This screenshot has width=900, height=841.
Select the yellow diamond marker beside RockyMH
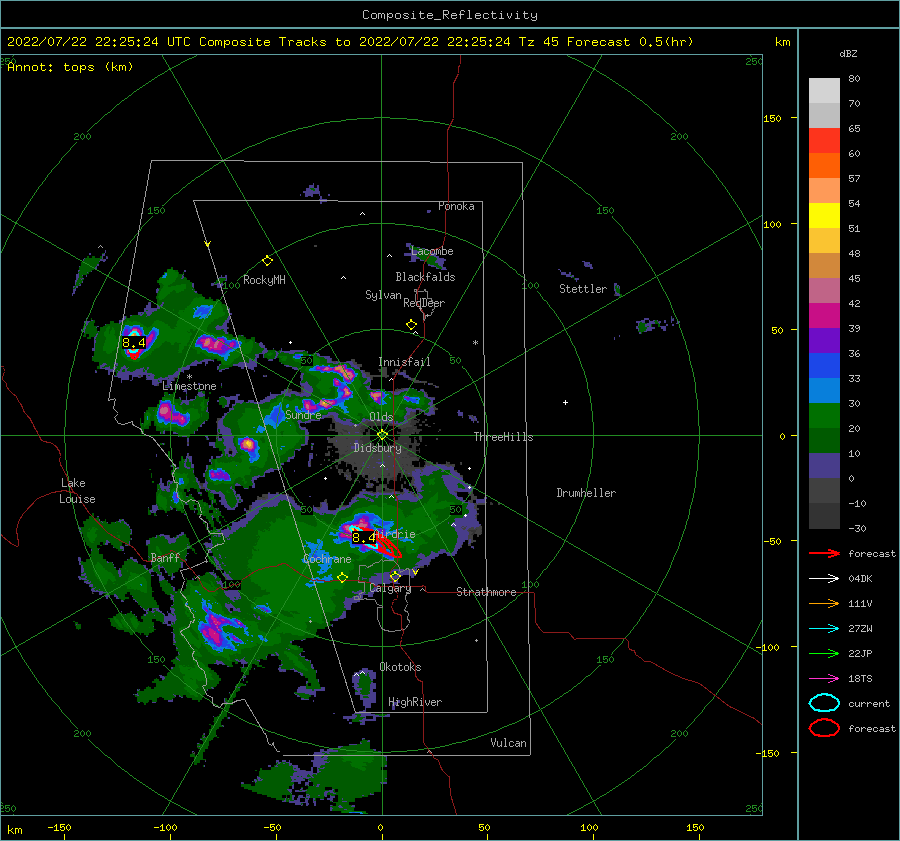click(267, 261)
